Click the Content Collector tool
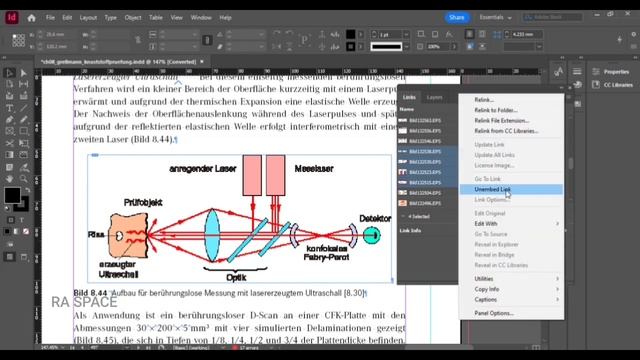The height and width of the screenshot is (360, 640). pos(9,96)
